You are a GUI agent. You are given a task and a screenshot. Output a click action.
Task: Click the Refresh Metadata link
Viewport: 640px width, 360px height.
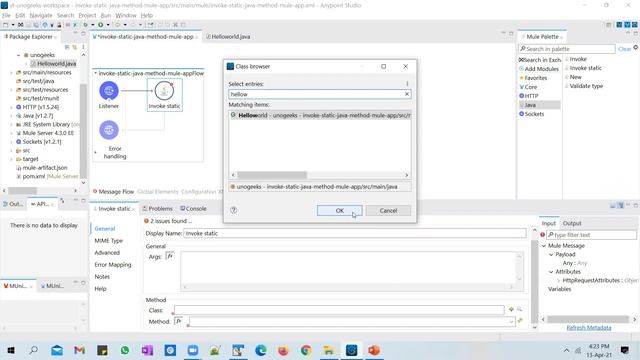tap(589, 328)
